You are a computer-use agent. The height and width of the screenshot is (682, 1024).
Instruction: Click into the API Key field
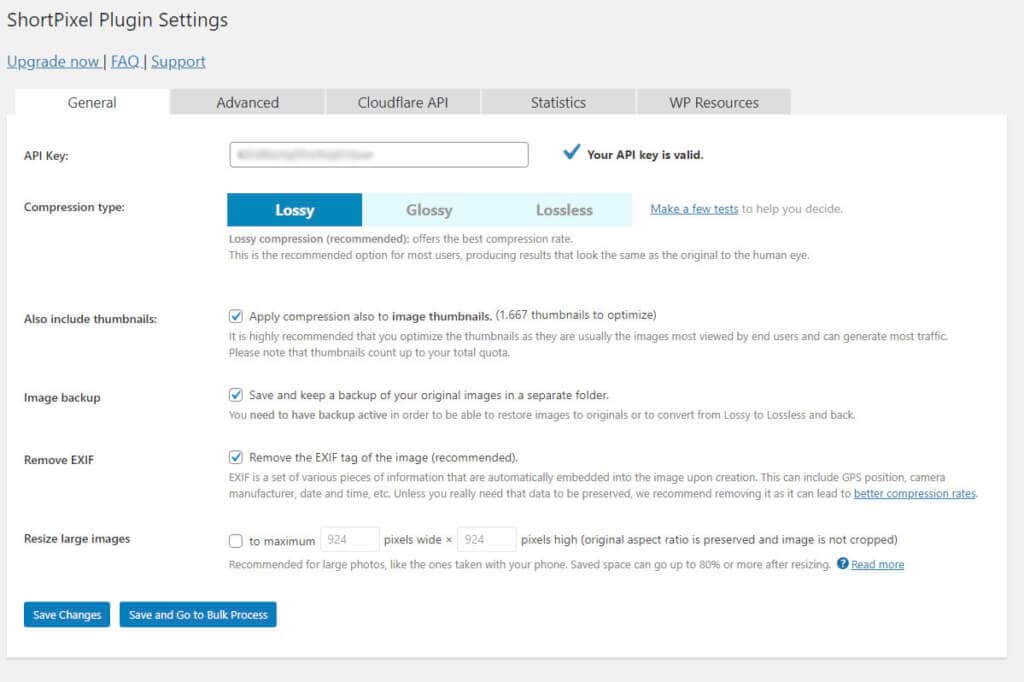pyautogui.click(x=379, y=155)
